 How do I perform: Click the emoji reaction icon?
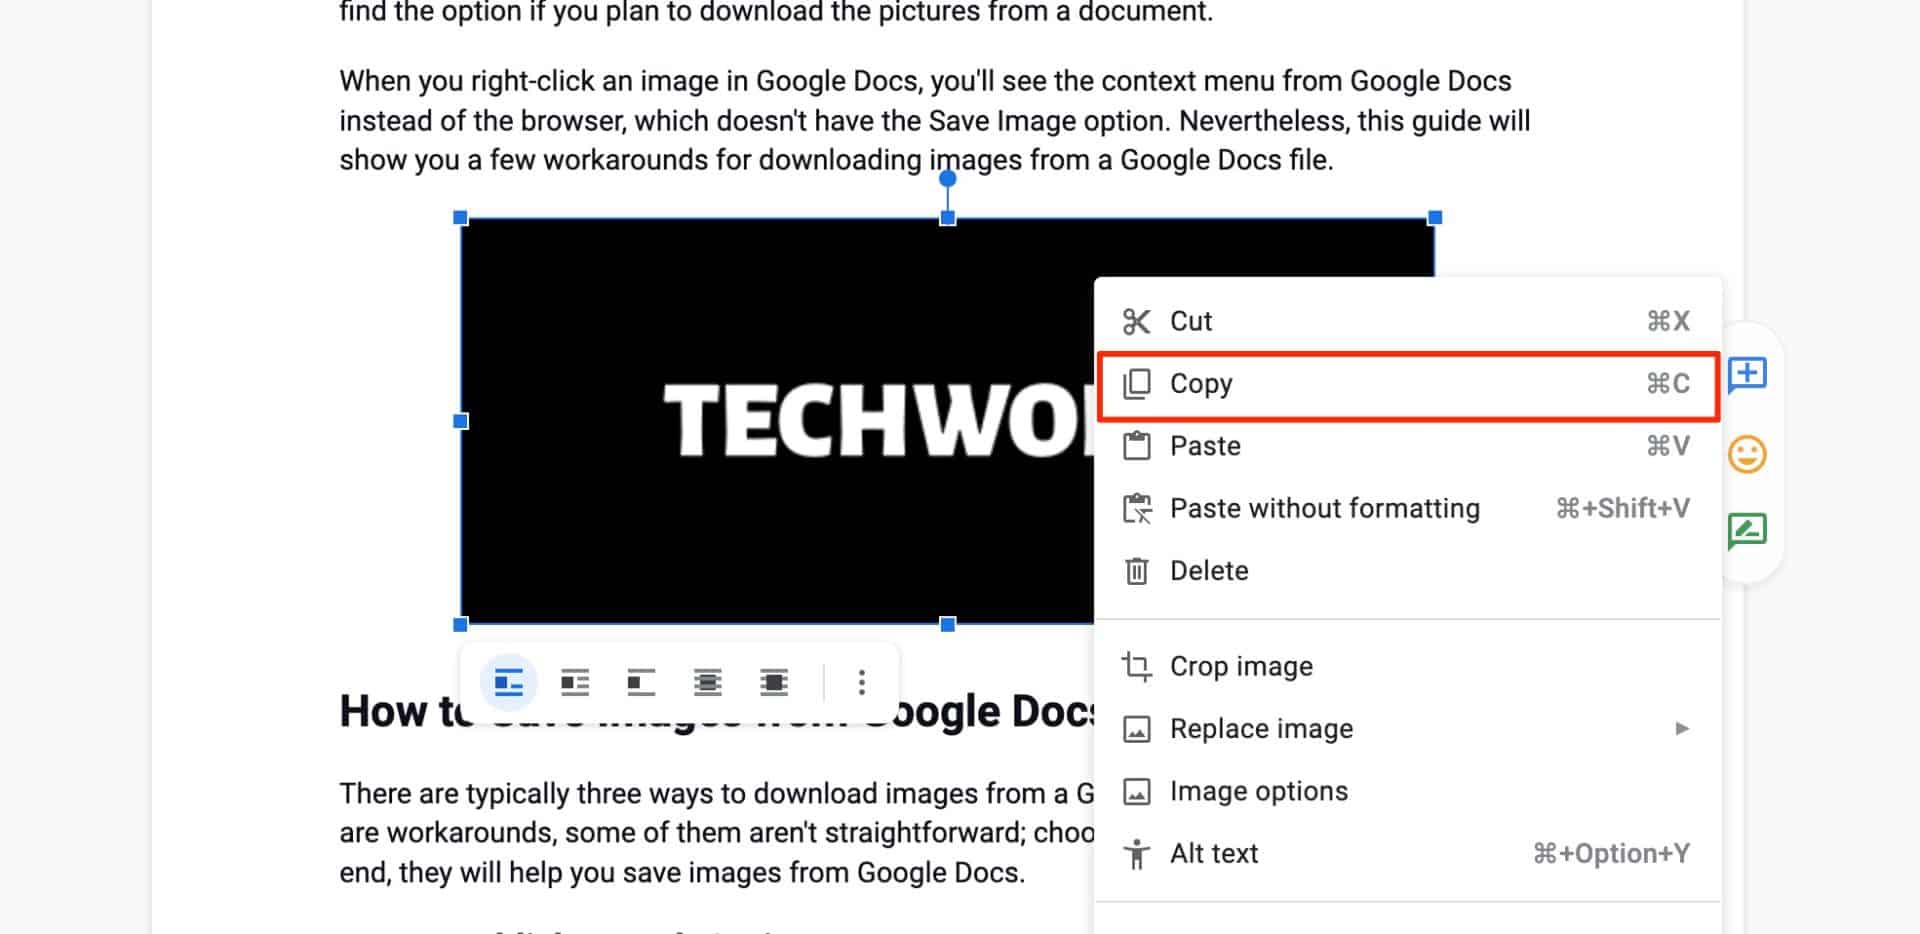(1747, 453)
